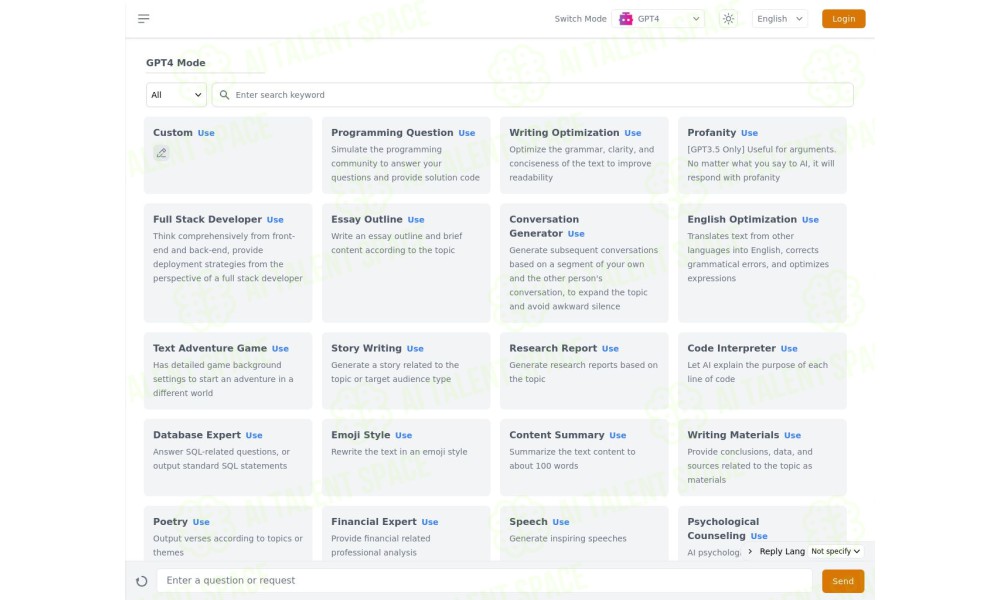The image size is (1000, 600).
Task: Use the Writing Optimization prompt
Action: [633, 133]
